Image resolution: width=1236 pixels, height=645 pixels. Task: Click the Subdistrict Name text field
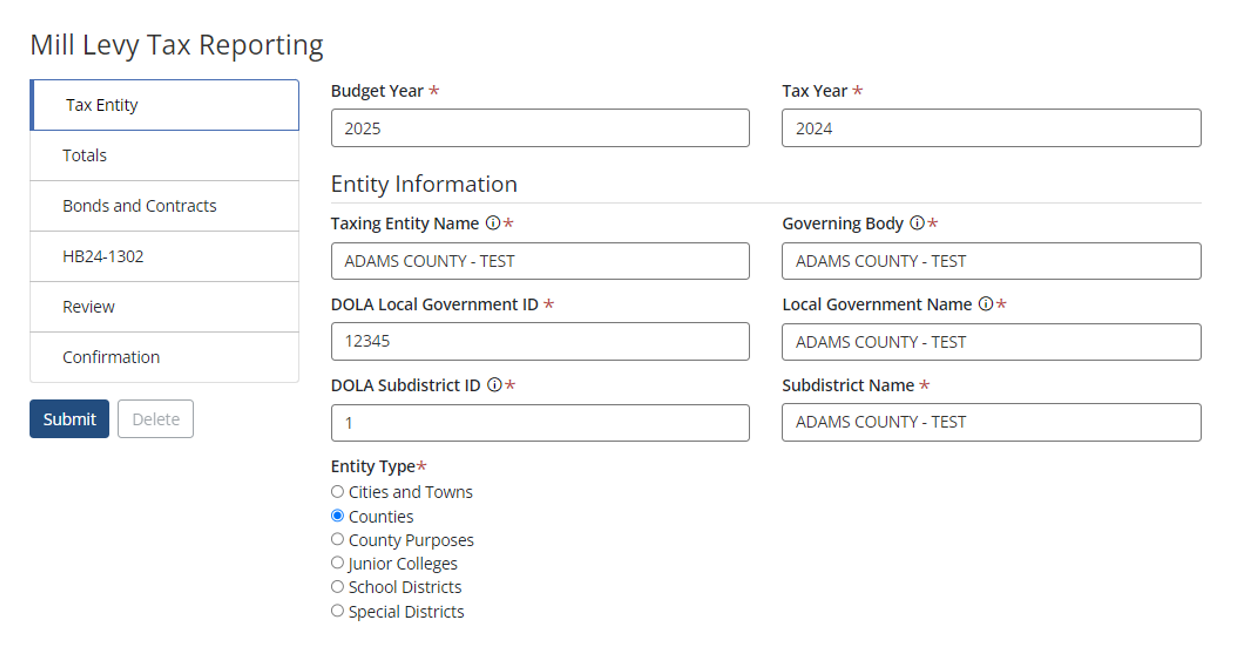(x=991, y=422)
